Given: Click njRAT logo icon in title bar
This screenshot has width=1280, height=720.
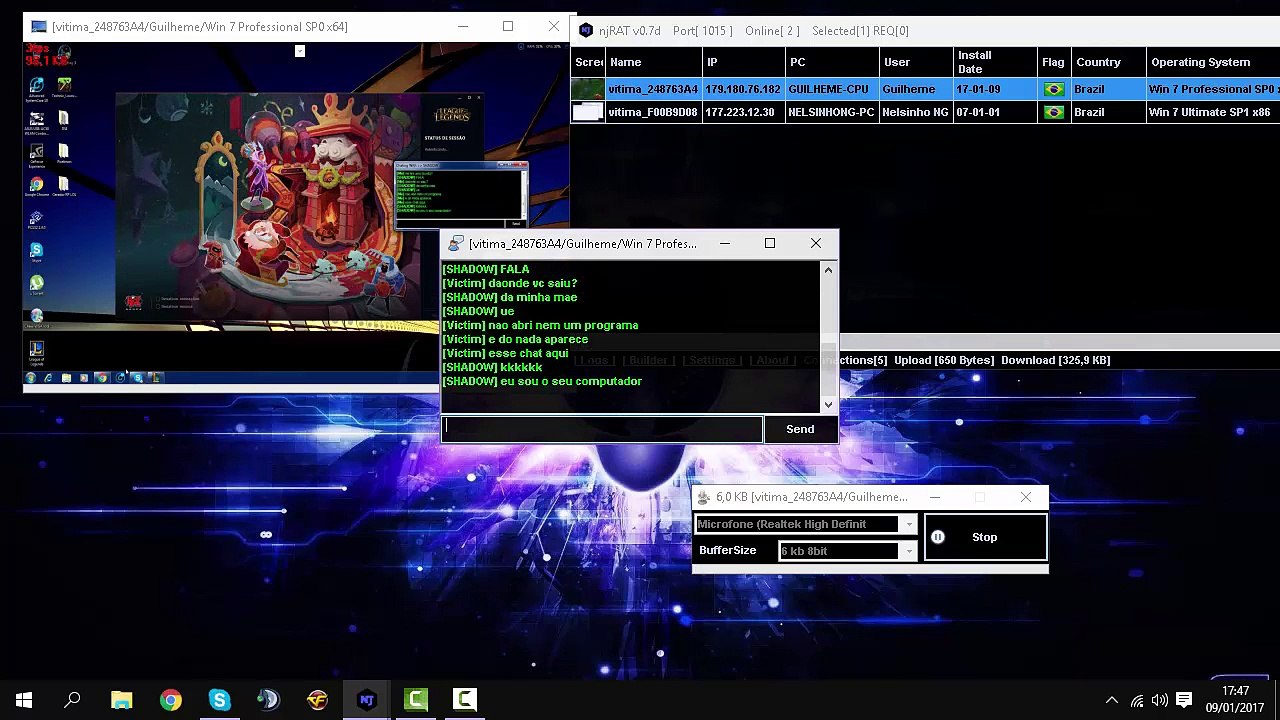Looking at the screenshot, I should (x=586, y=31).
